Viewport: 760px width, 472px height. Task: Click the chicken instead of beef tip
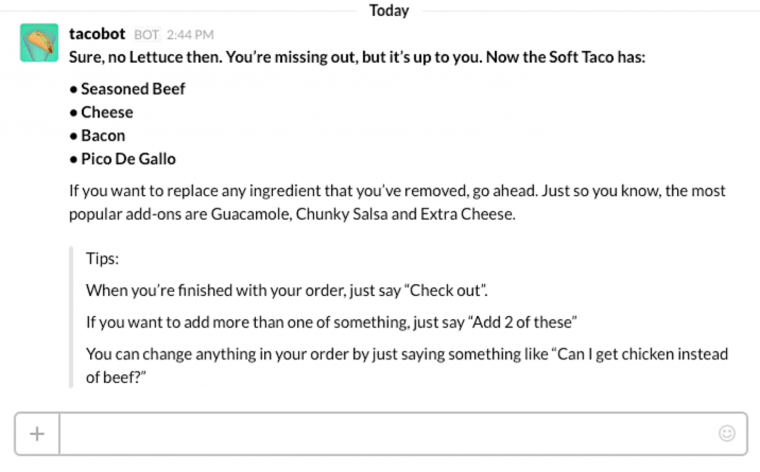[407, 365]
